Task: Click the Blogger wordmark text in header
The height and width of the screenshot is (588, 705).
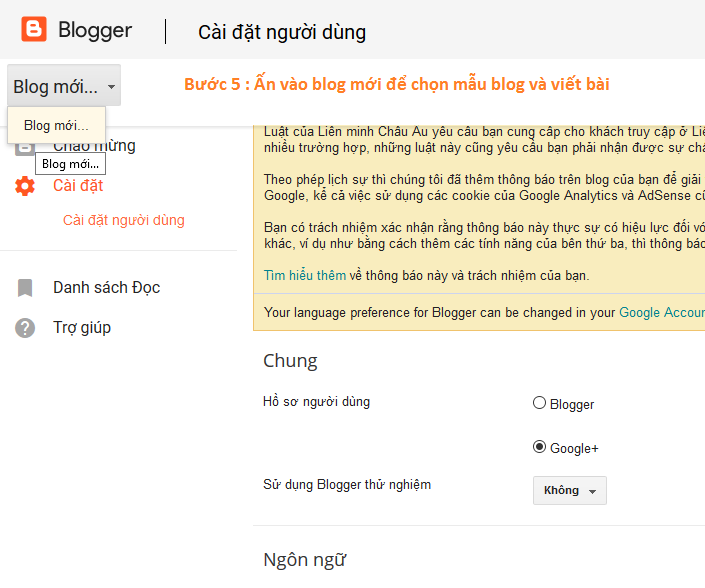Action: click(x=95, y=31)
